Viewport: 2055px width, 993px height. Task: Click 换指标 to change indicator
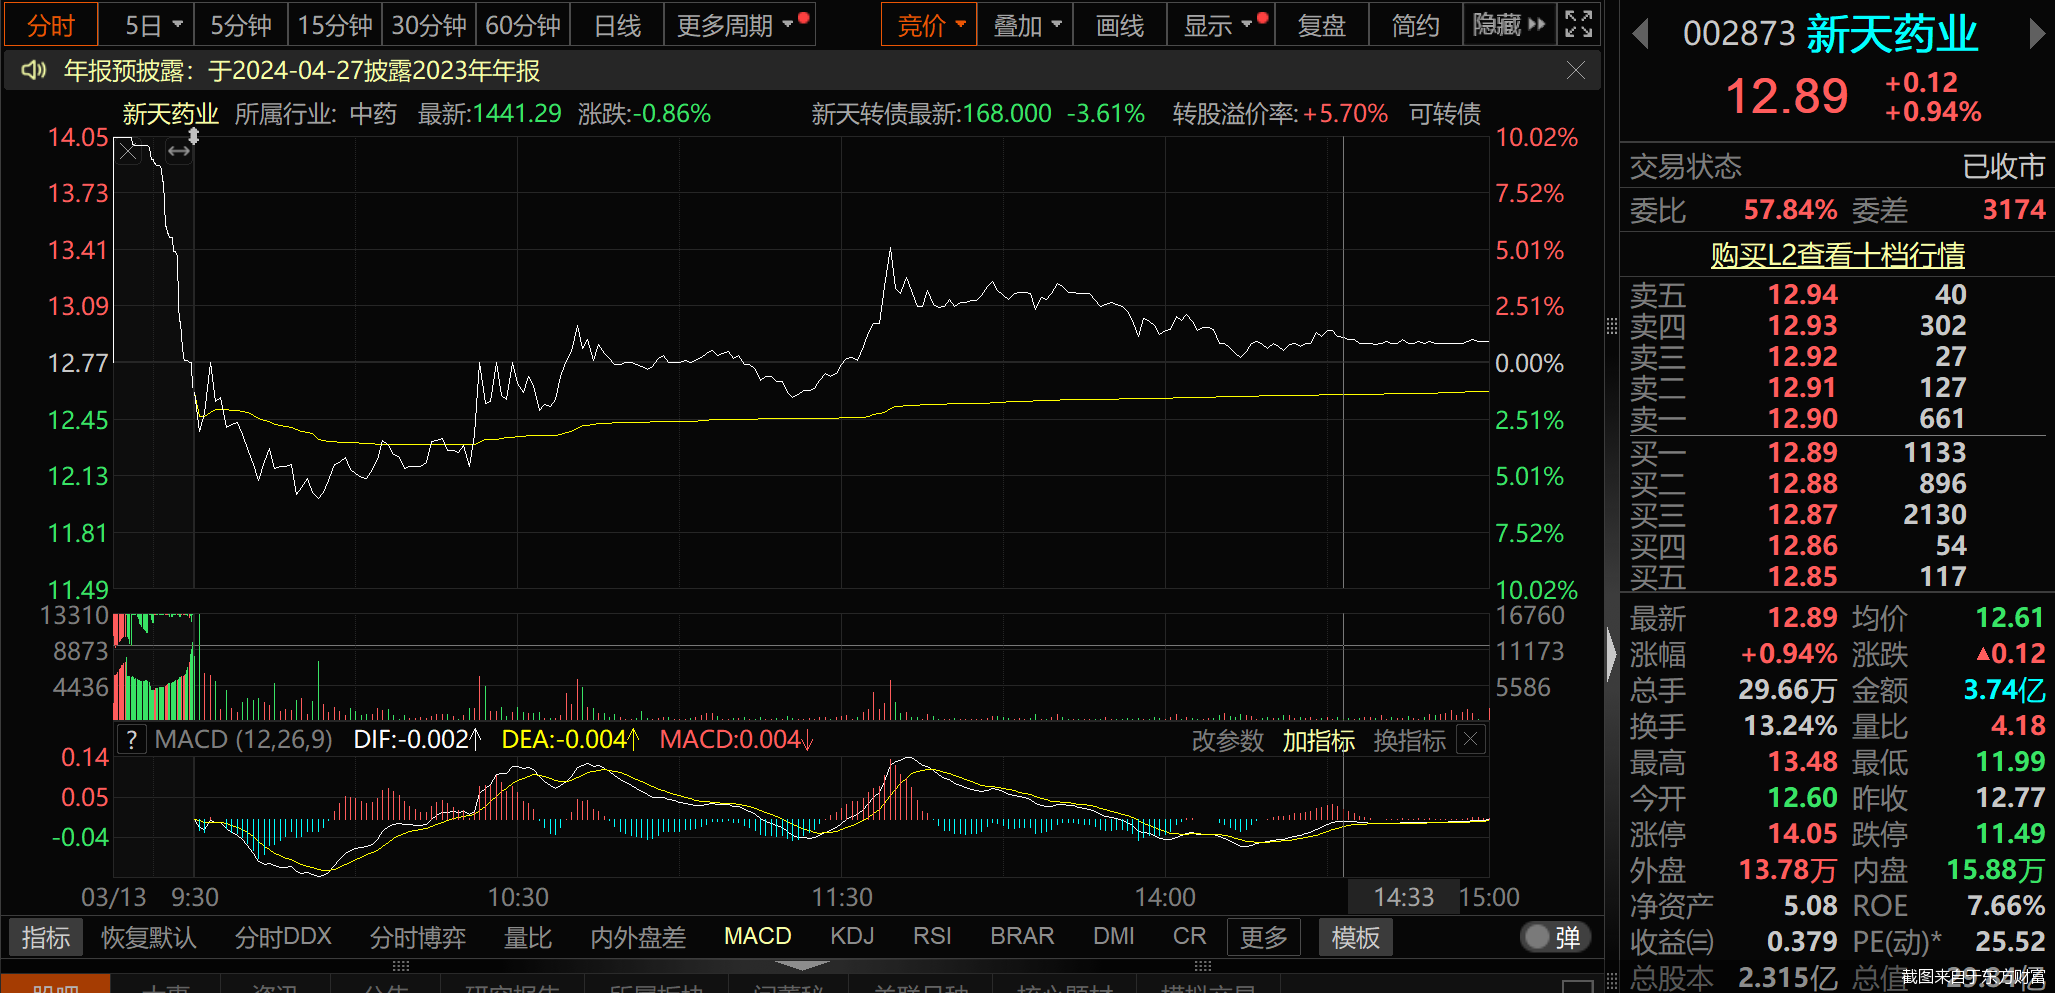coord(1410,741)
